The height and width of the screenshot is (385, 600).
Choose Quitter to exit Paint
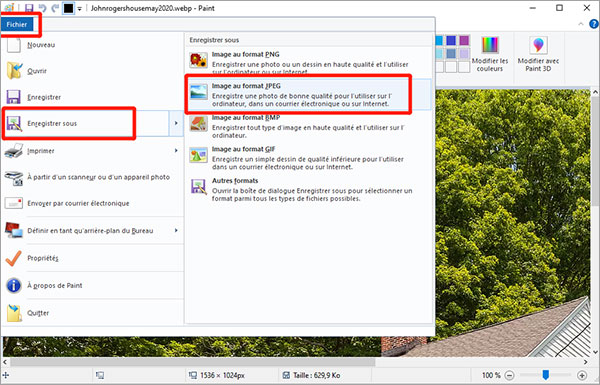[92, 313]
